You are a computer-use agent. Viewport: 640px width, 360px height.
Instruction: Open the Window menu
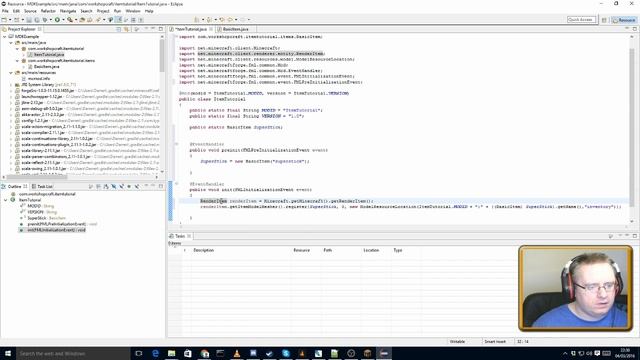click(133, 11)
